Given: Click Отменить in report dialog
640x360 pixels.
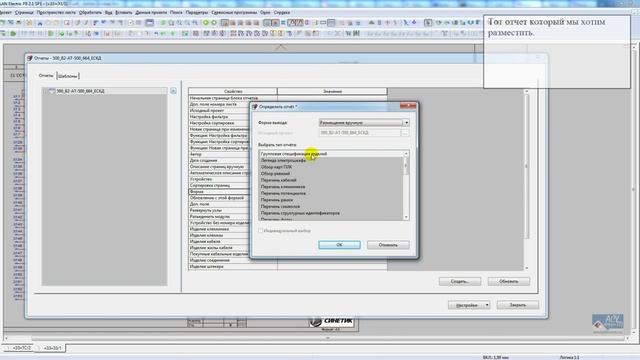Looking at the screenshot, I should point(388,245).
